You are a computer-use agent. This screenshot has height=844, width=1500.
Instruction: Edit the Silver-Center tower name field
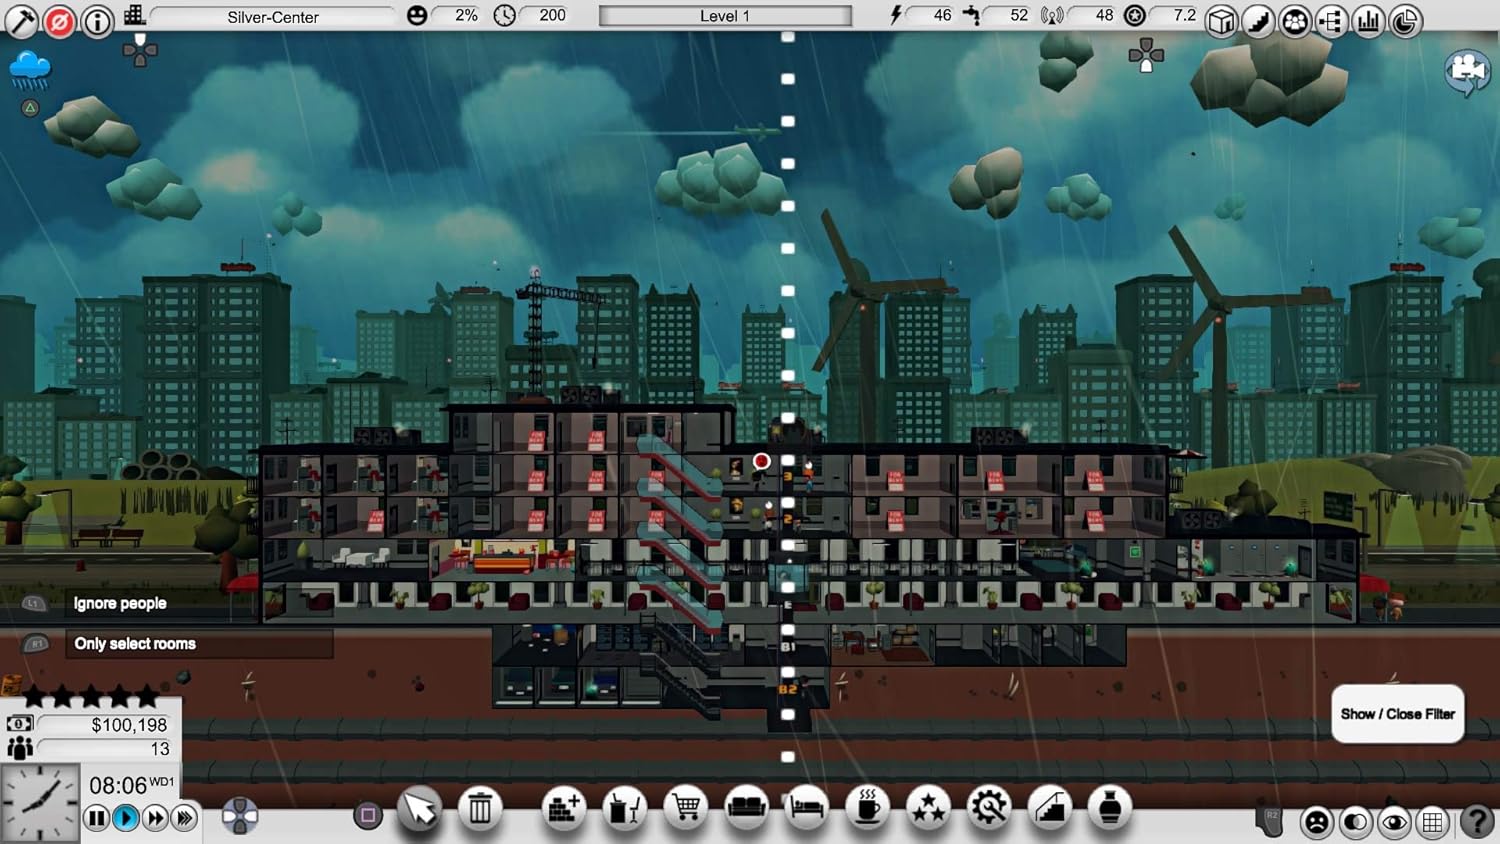tap(274, 16)
